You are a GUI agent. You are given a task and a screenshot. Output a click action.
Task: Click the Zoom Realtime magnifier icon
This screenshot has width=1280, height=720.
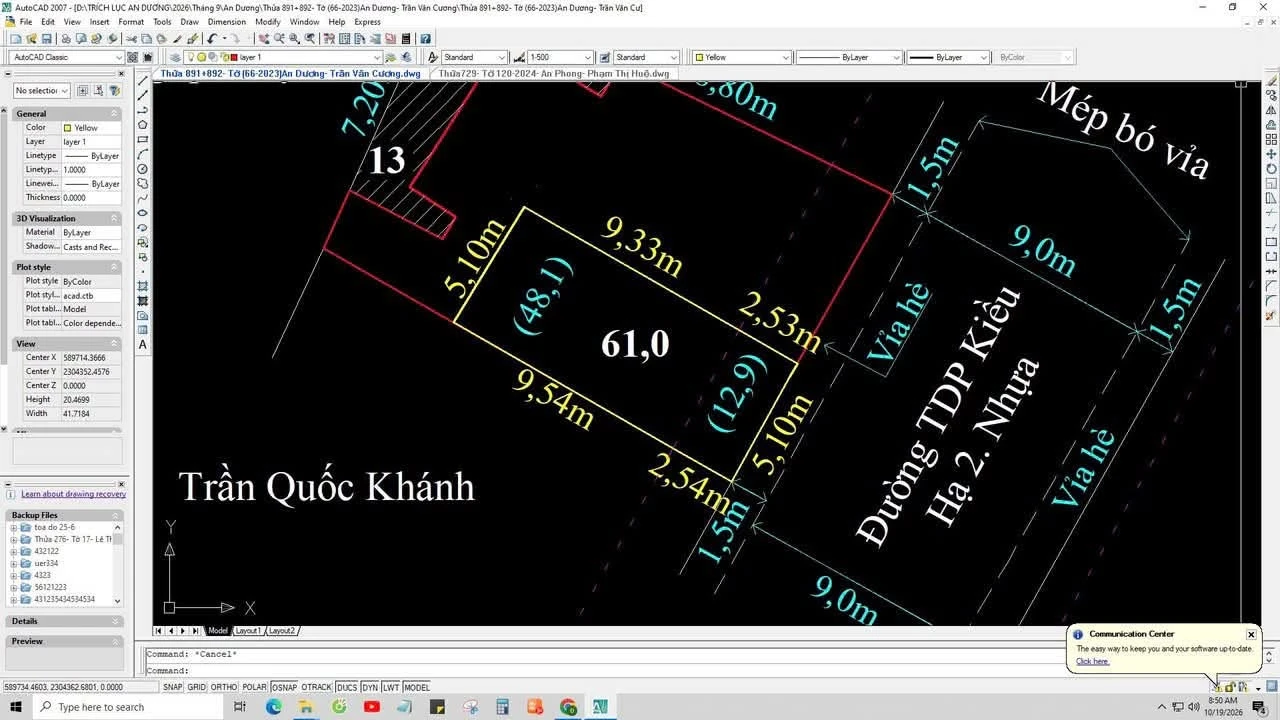[279, 39]
